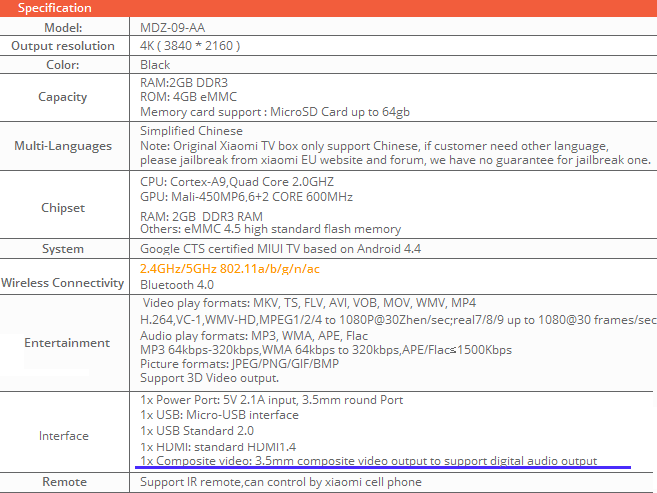Click the 'Support 3D Video output.' line
The height and width of the screenshot is (493, 657).
(209, 378)
